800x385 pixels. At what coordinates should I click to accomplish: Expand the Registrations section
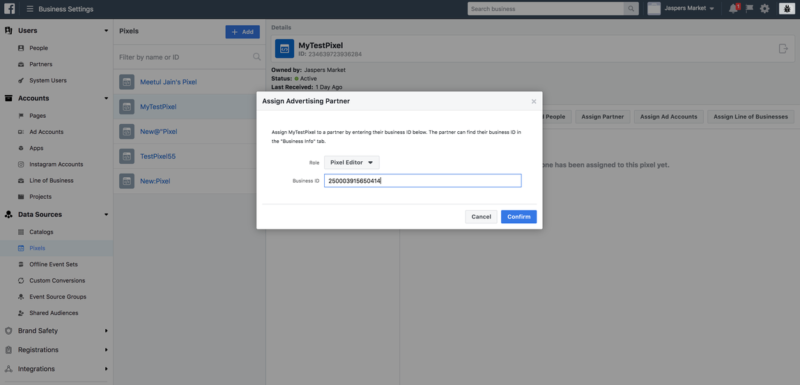point(106,350)
